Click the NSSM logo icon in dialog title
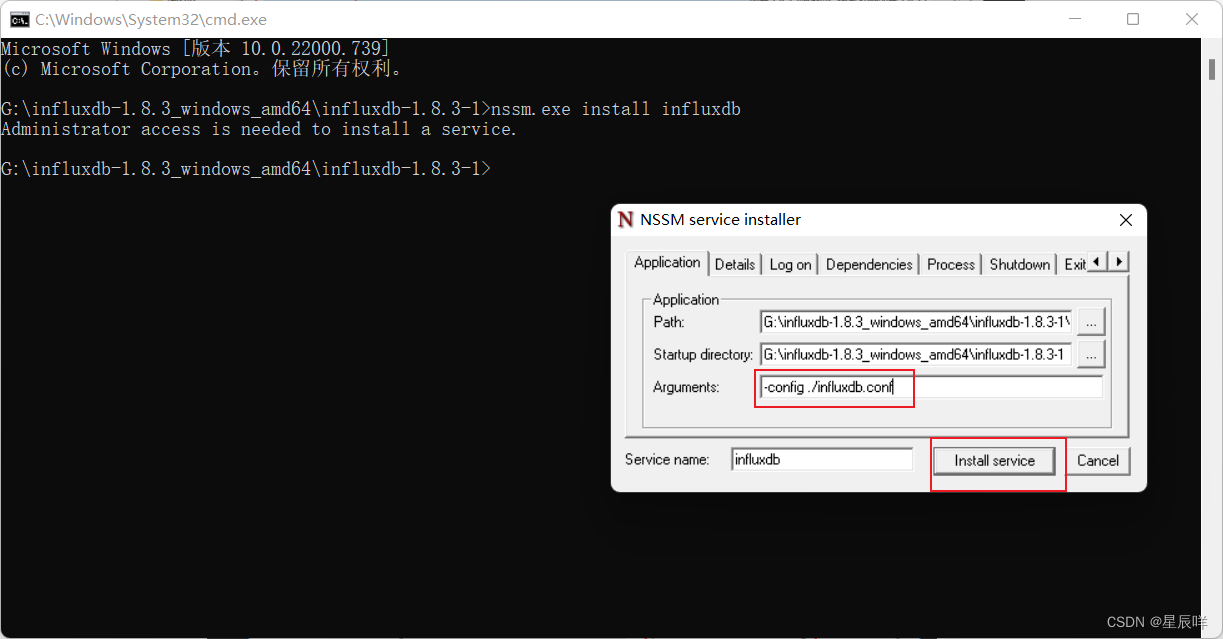Viewport: 1223px width, 639px height. click(626, 220)
